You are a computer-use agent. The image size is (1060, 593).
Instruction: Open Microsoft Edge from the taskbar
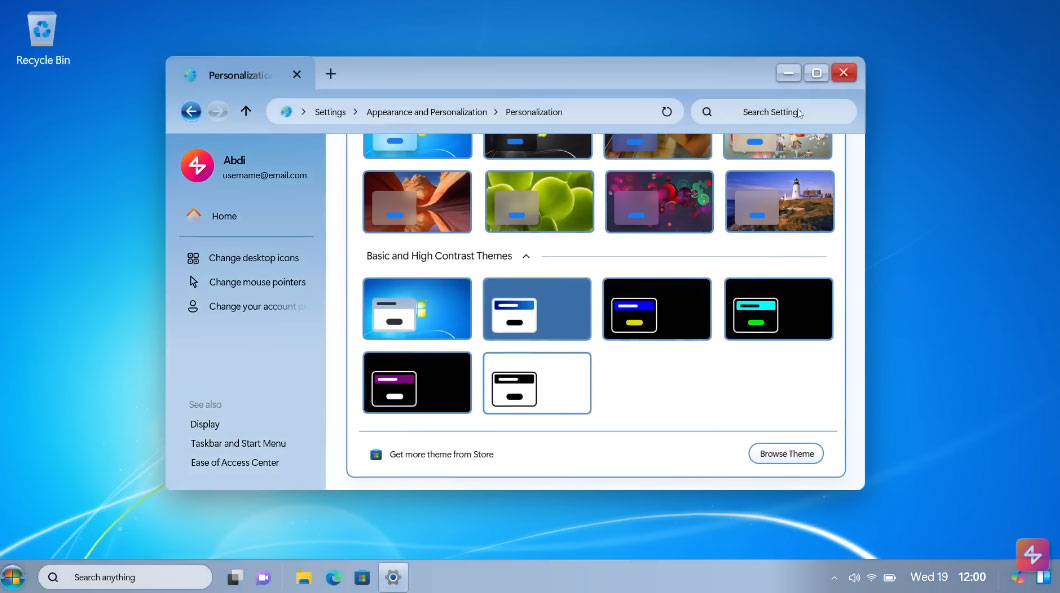(332, 577)
